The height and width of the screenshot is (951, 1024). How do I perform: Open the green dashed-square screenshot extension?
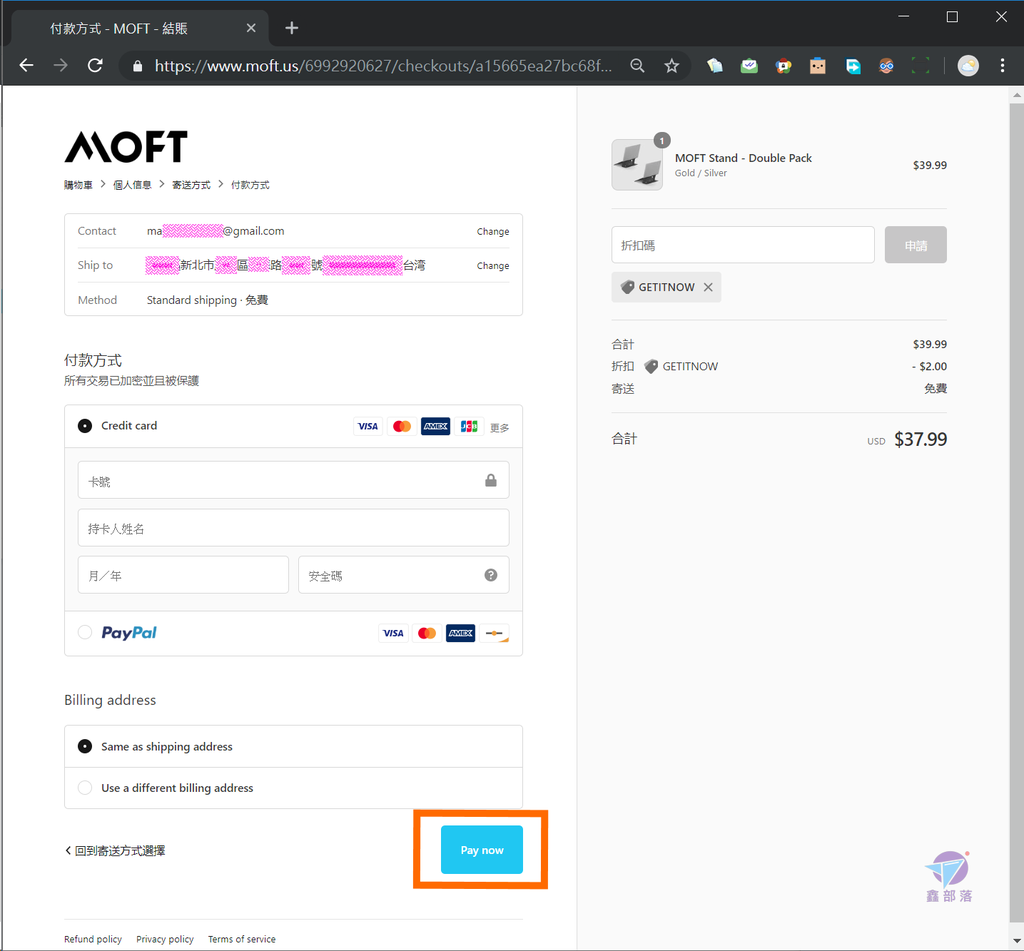(x=920, y=65)
